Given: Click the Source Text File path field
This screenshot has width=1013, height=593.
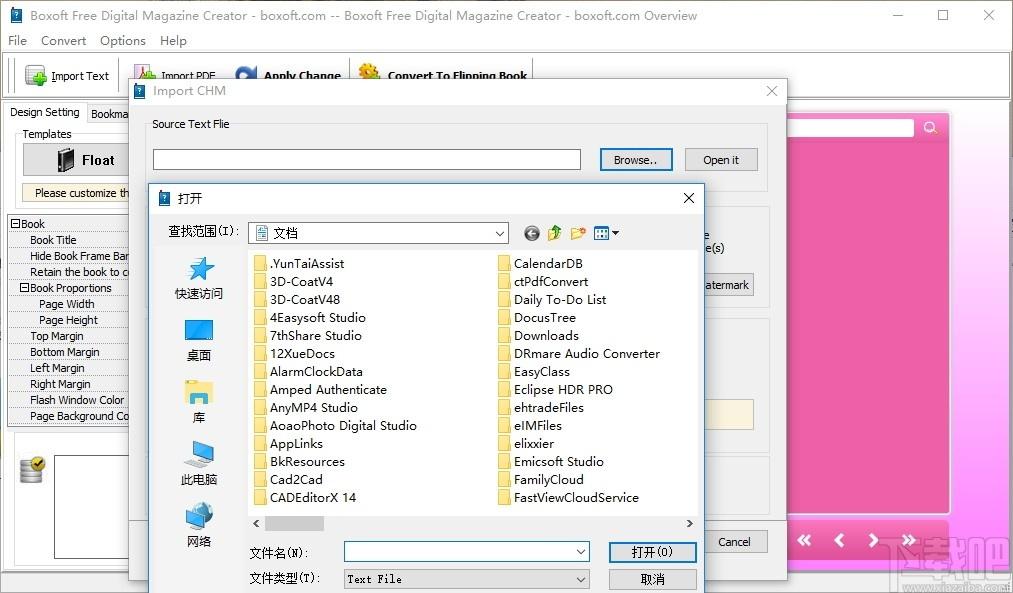Looking at the screenshot, I should (366, 160).
